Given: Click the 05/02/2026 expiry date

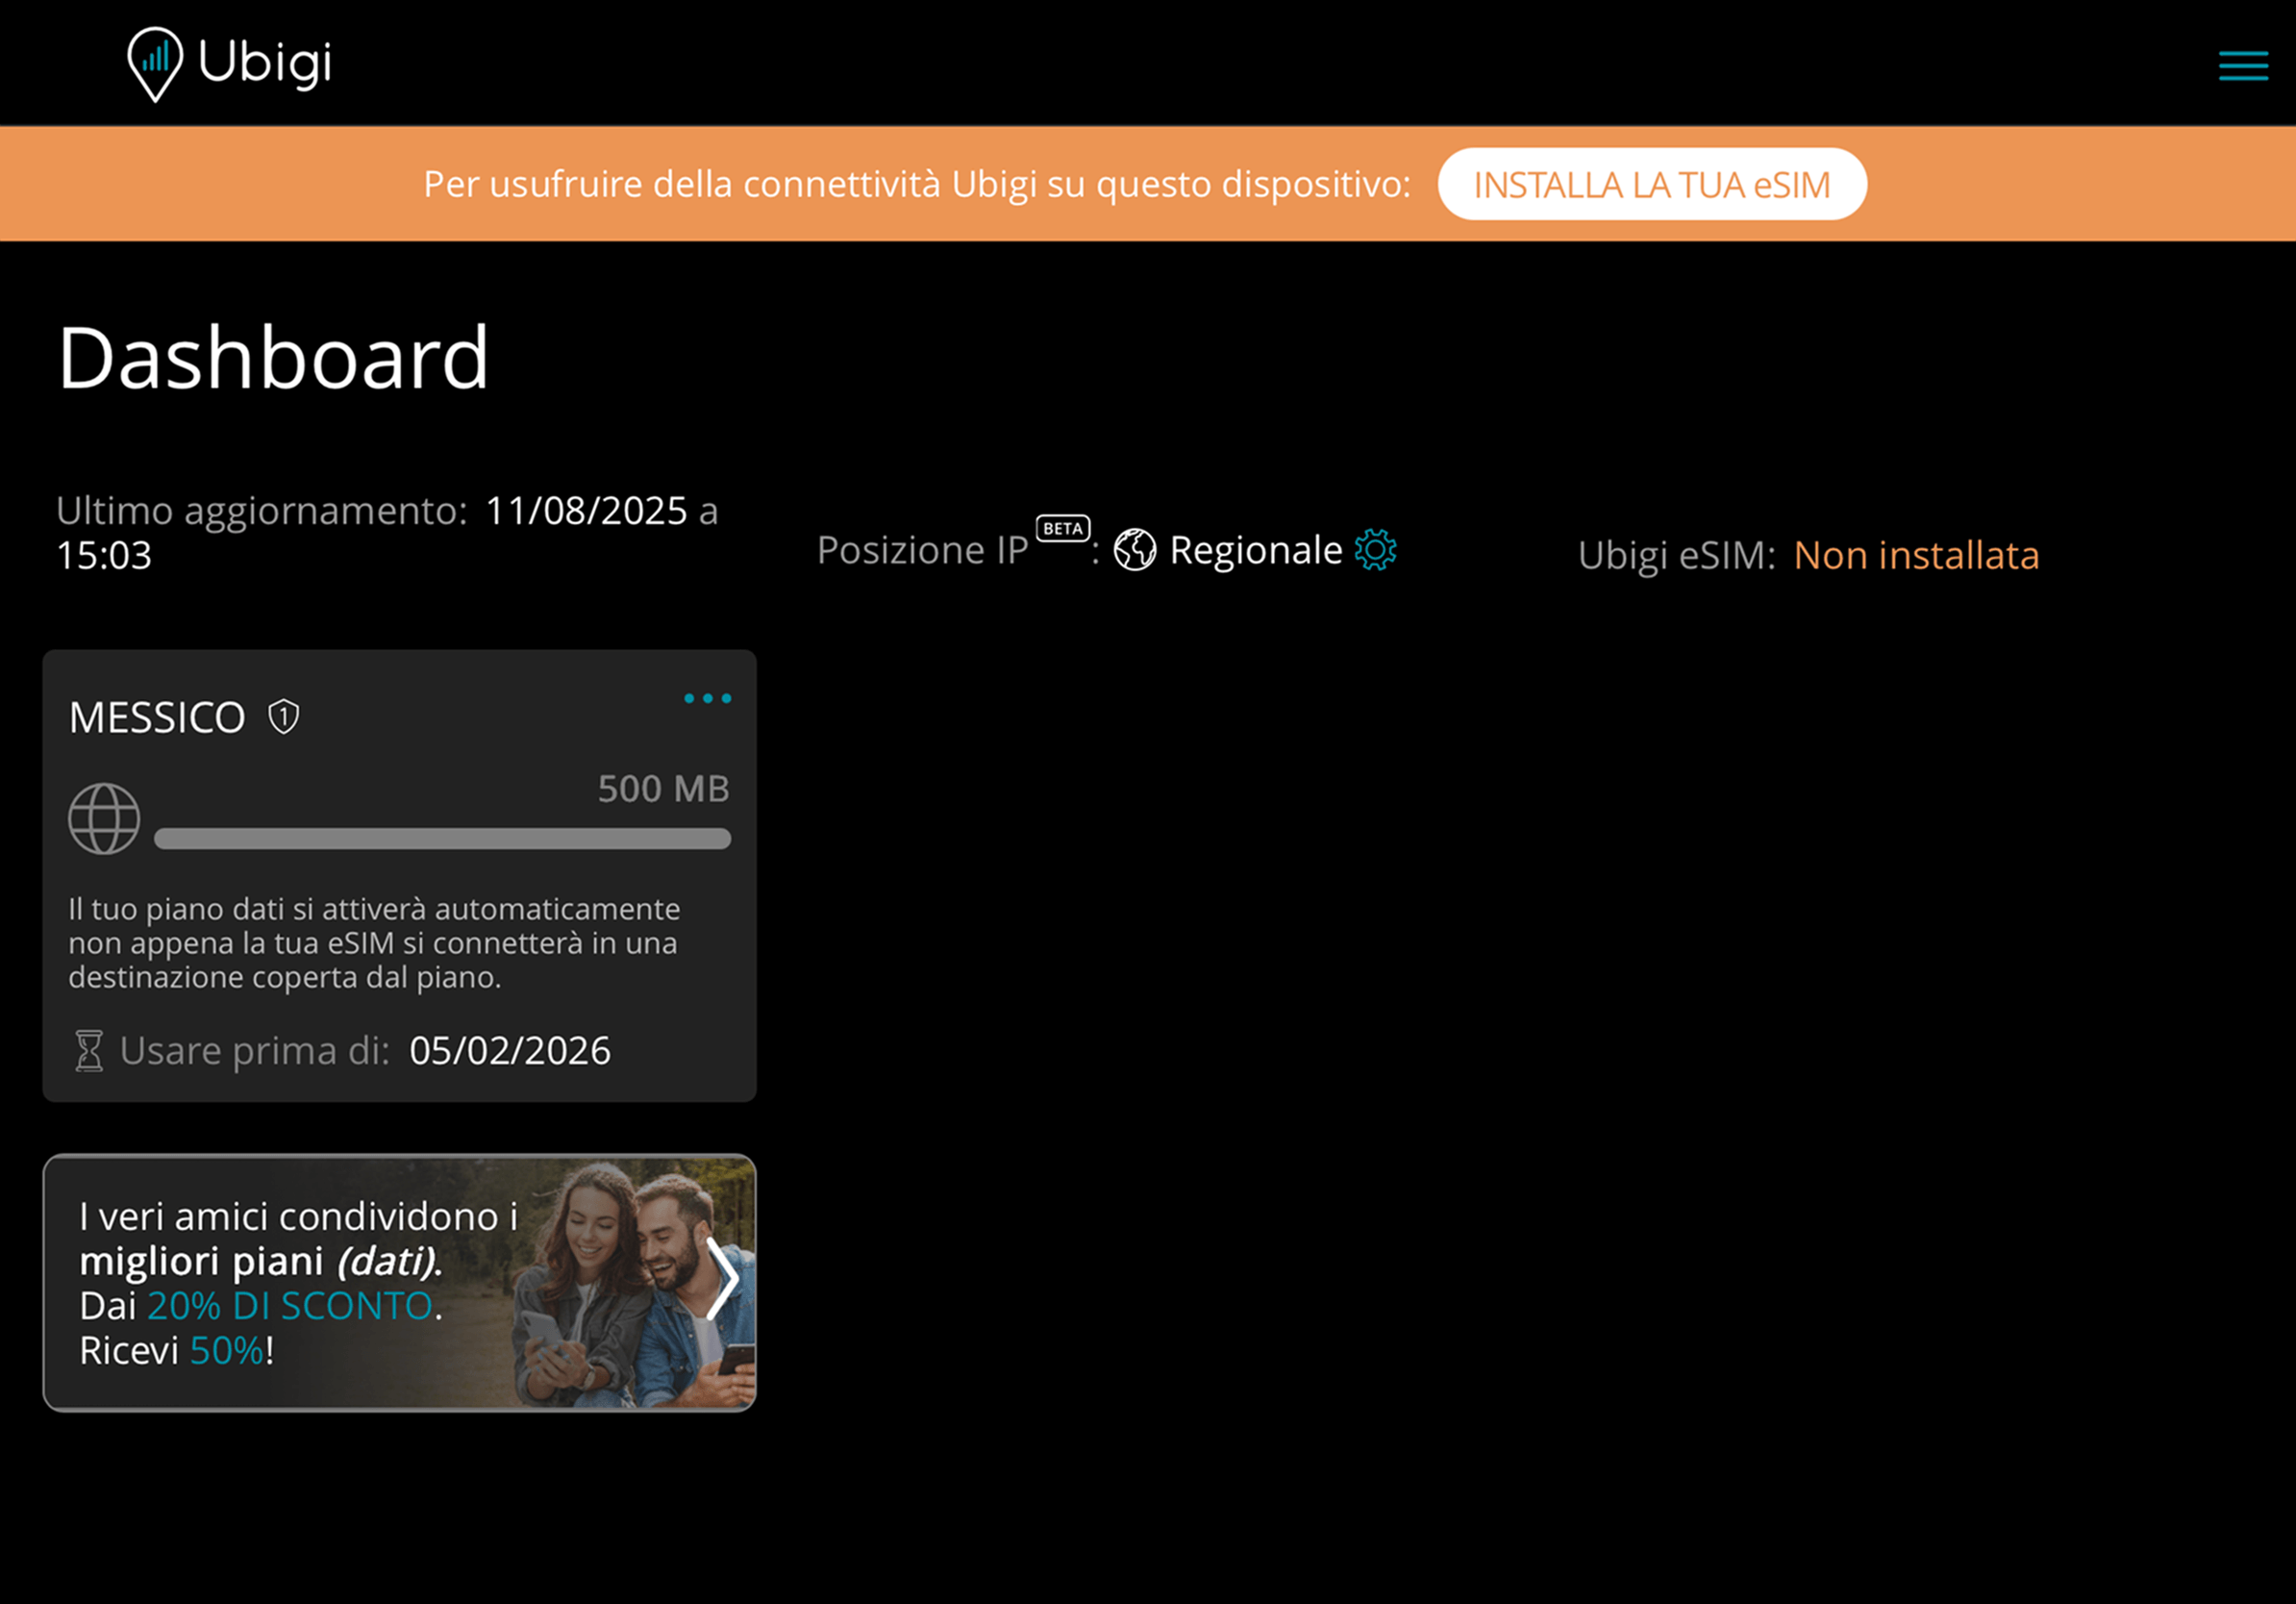Looking at the screenshot, I should pos(510,1051).
